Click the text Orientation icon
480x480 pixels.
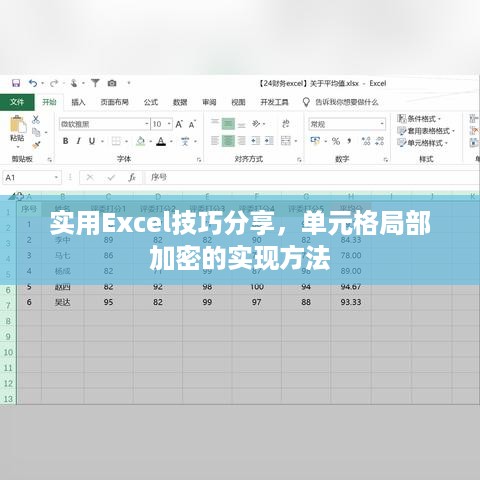(x=256, y=124)
